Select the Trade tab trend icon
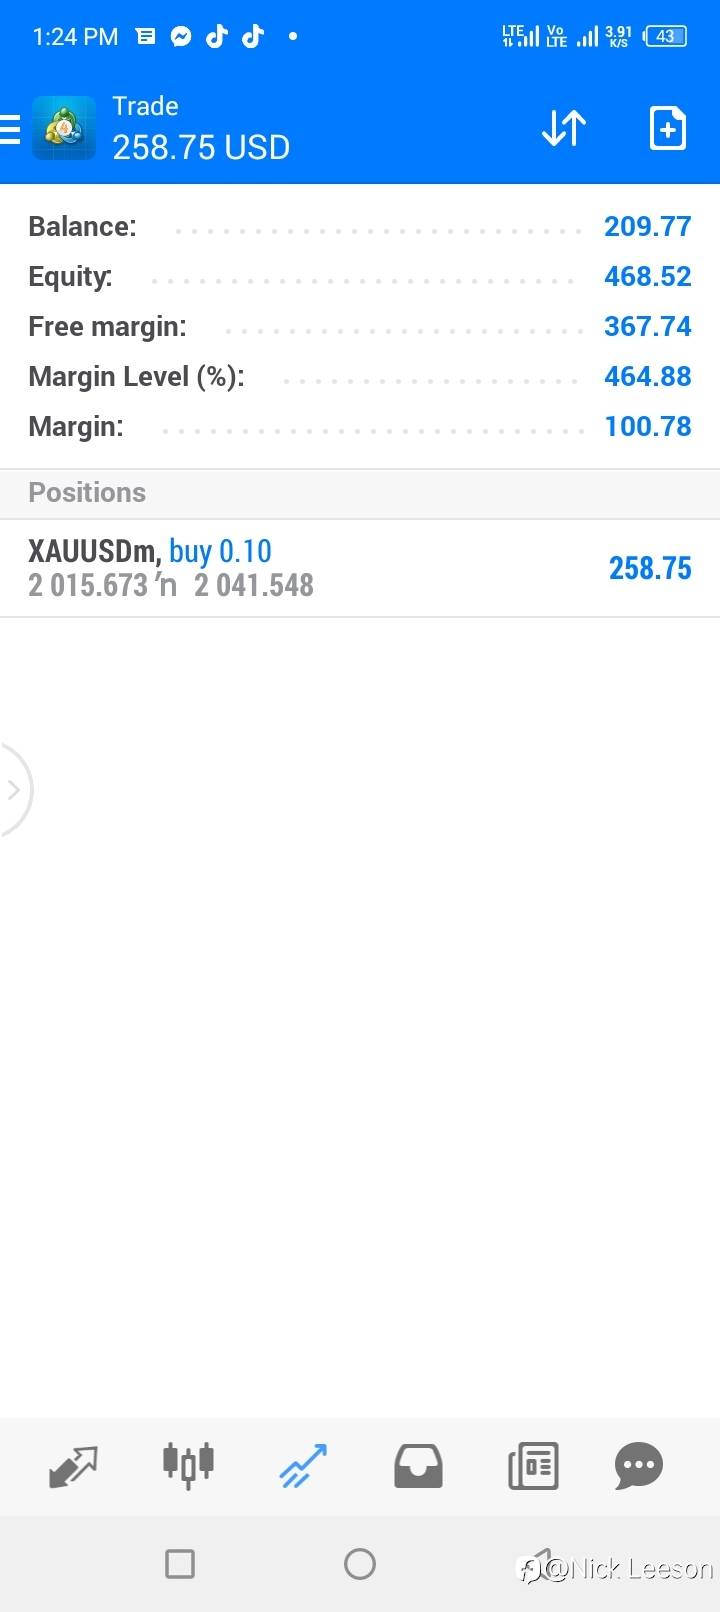Image resolution: width=720 pixels, height=1612 pixels. click(303, 1466)
